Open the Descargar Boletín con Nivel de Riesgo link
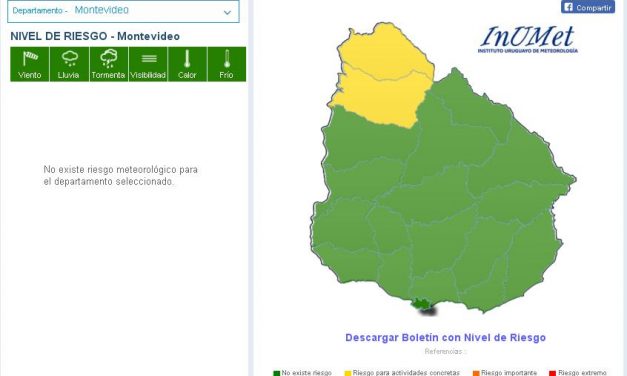 coord(445,338)
